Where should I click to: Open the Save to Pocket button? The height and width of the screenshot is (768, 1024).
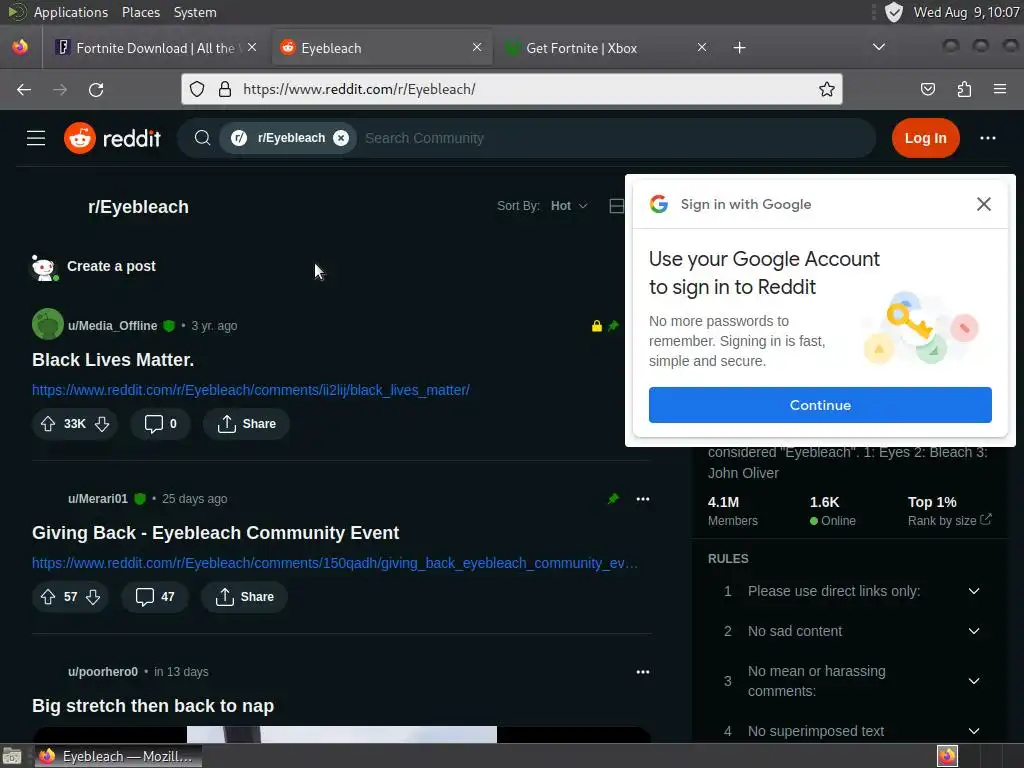(x=927, y=89)
